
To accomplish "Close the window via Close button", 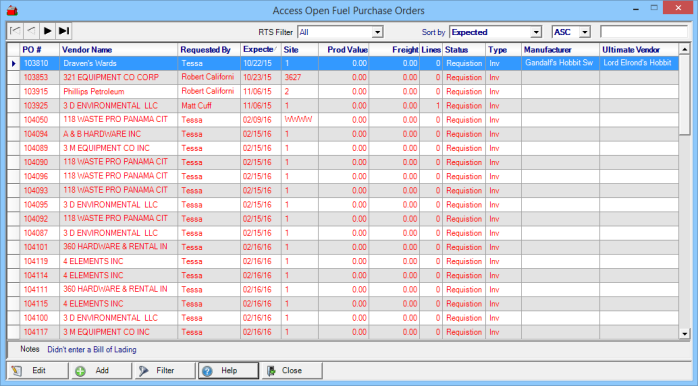I will [x=292, y=370].
